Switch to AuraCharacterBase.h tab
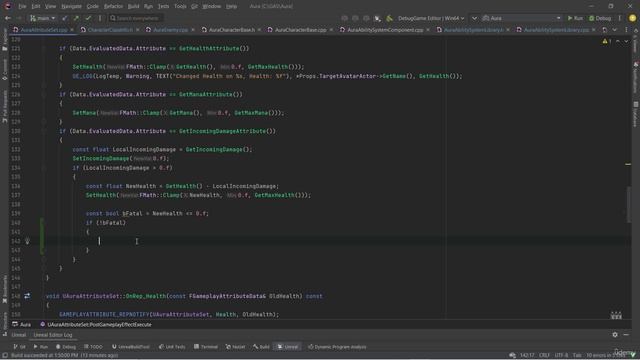Image resolution: width=640 pixels, height=360 pixels. pyautogui.click(x=231, y=30)
